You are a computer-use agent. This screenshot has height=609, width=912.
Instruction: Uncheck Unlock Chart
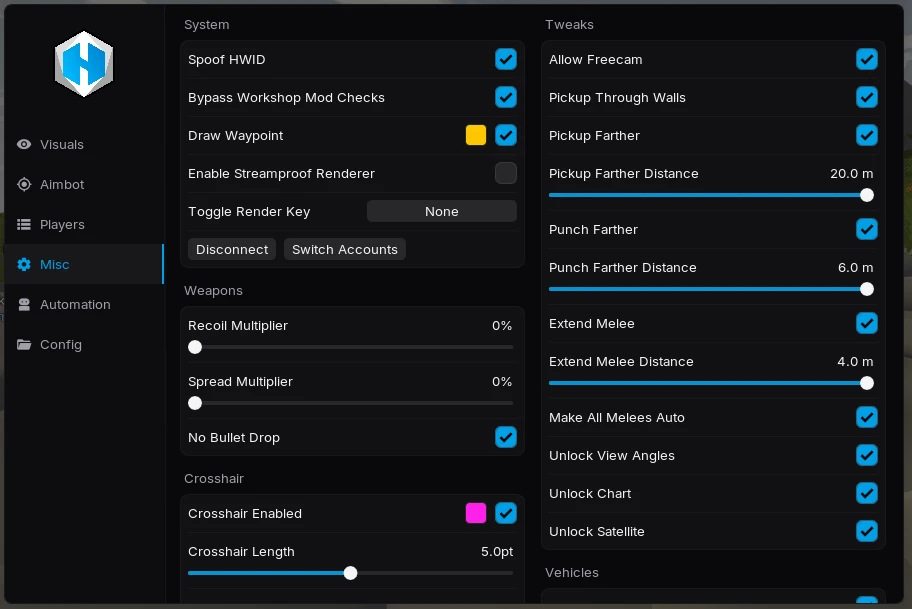click(867, 493)
